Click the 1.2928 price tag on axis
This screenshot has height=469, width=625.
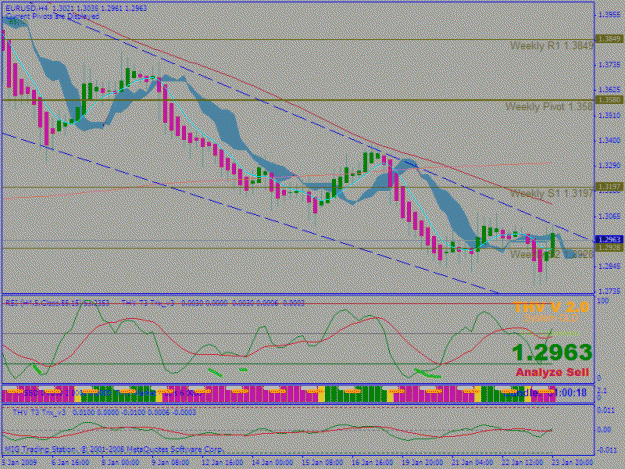pos(609,248)
